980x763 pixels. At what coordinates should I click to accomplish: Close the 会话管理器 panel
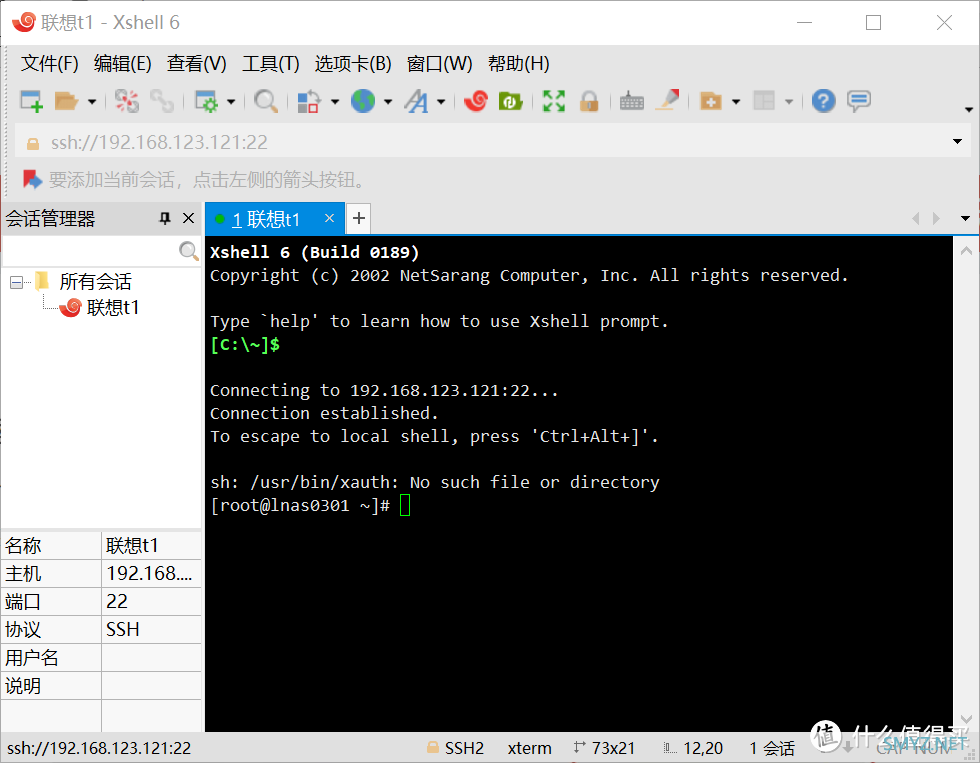click(188, 218)
